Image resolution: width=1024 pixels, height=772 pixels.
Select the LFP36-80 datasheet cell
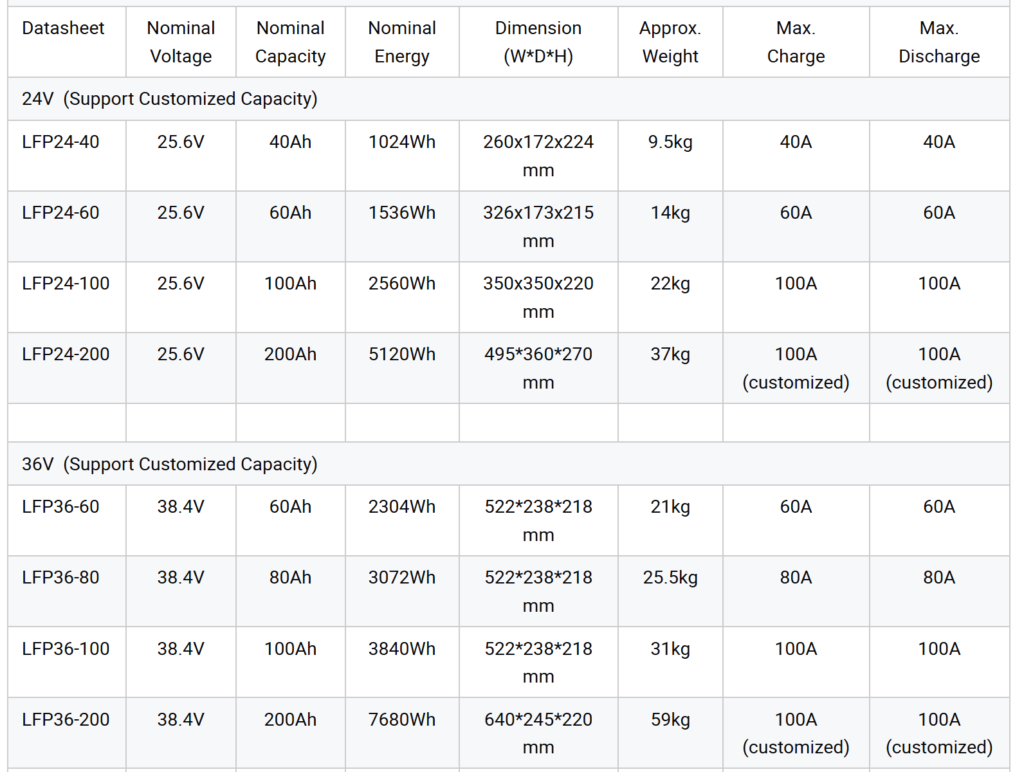click(61, 578)
